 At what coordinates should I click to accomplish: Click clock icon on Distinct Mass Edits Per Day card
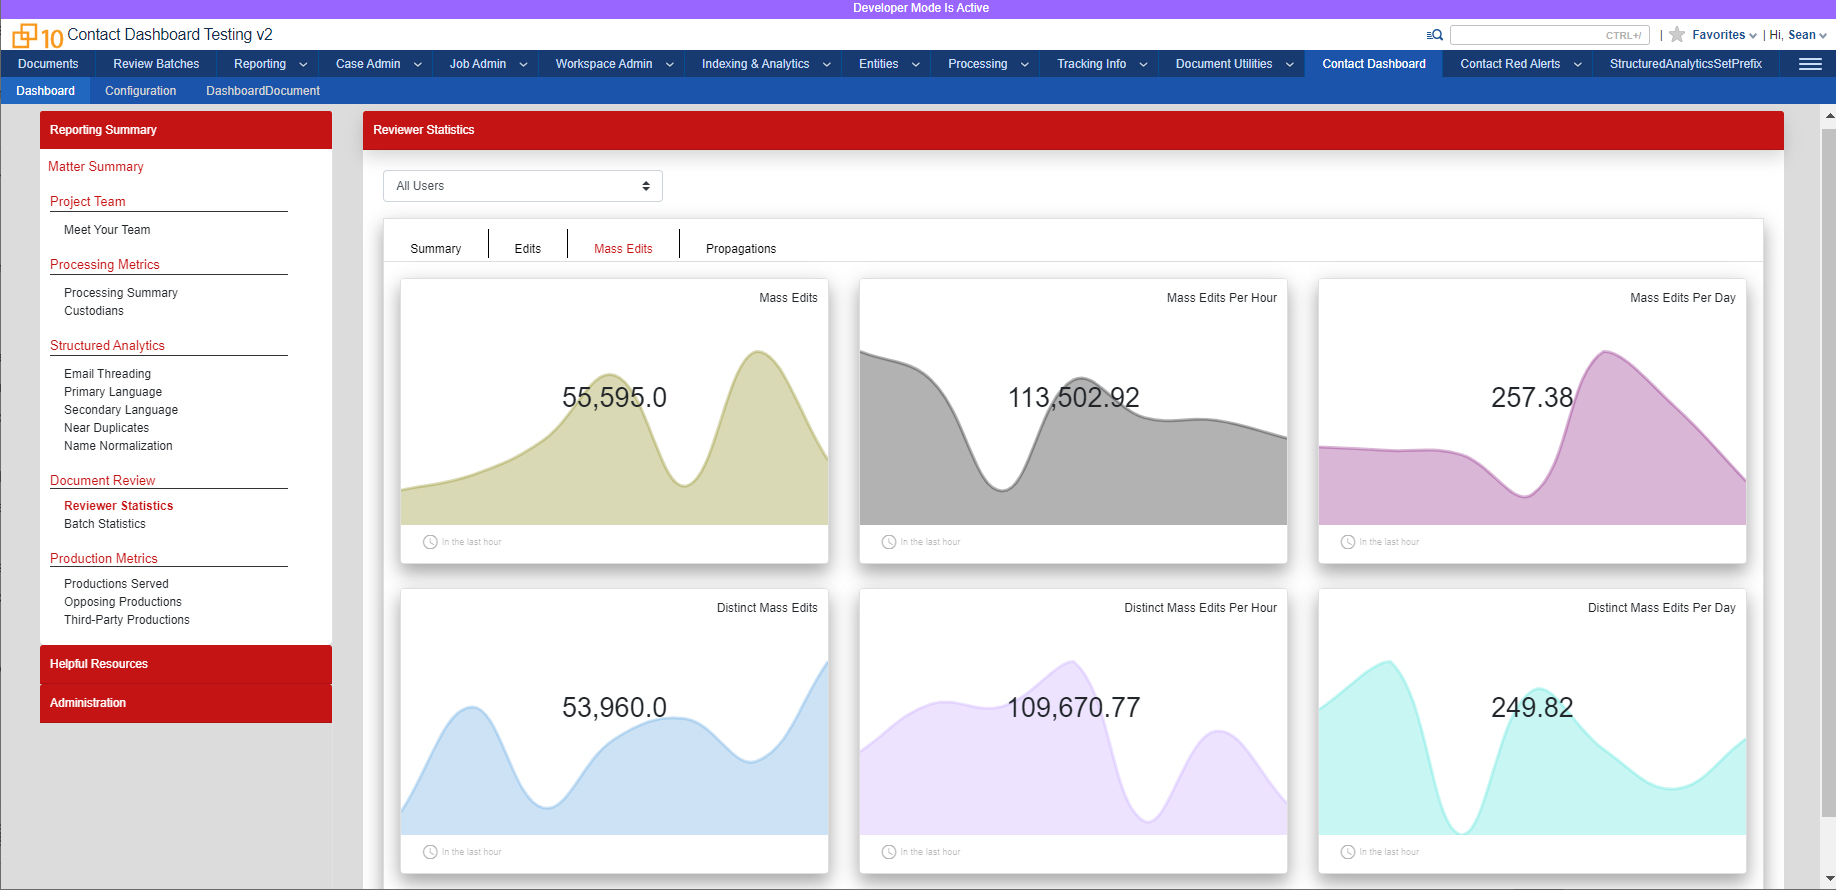1347,852
